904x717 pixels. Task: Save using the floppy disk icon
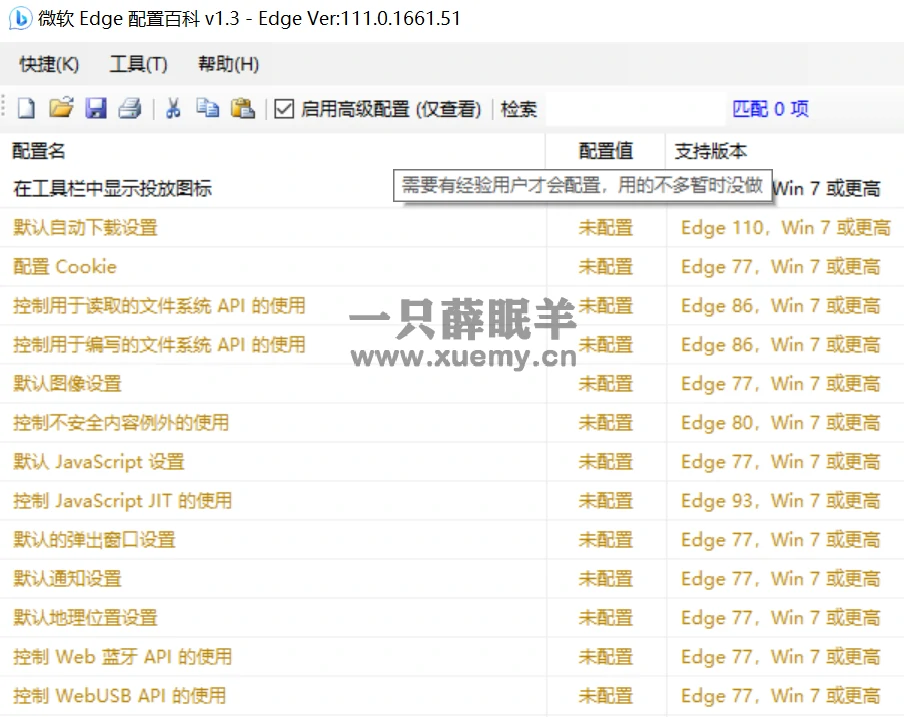pos(96,108)
